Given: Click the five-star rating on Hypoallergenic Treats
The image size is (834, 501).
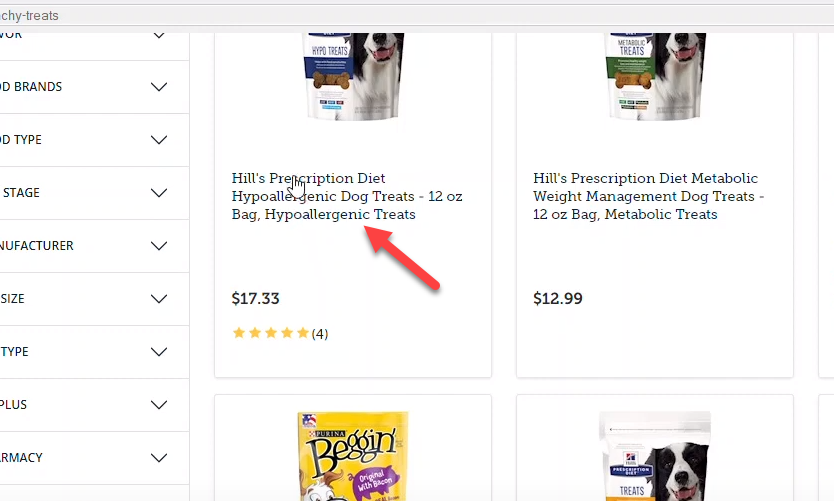Looking at the screenshot, I should tap(271, 333).
